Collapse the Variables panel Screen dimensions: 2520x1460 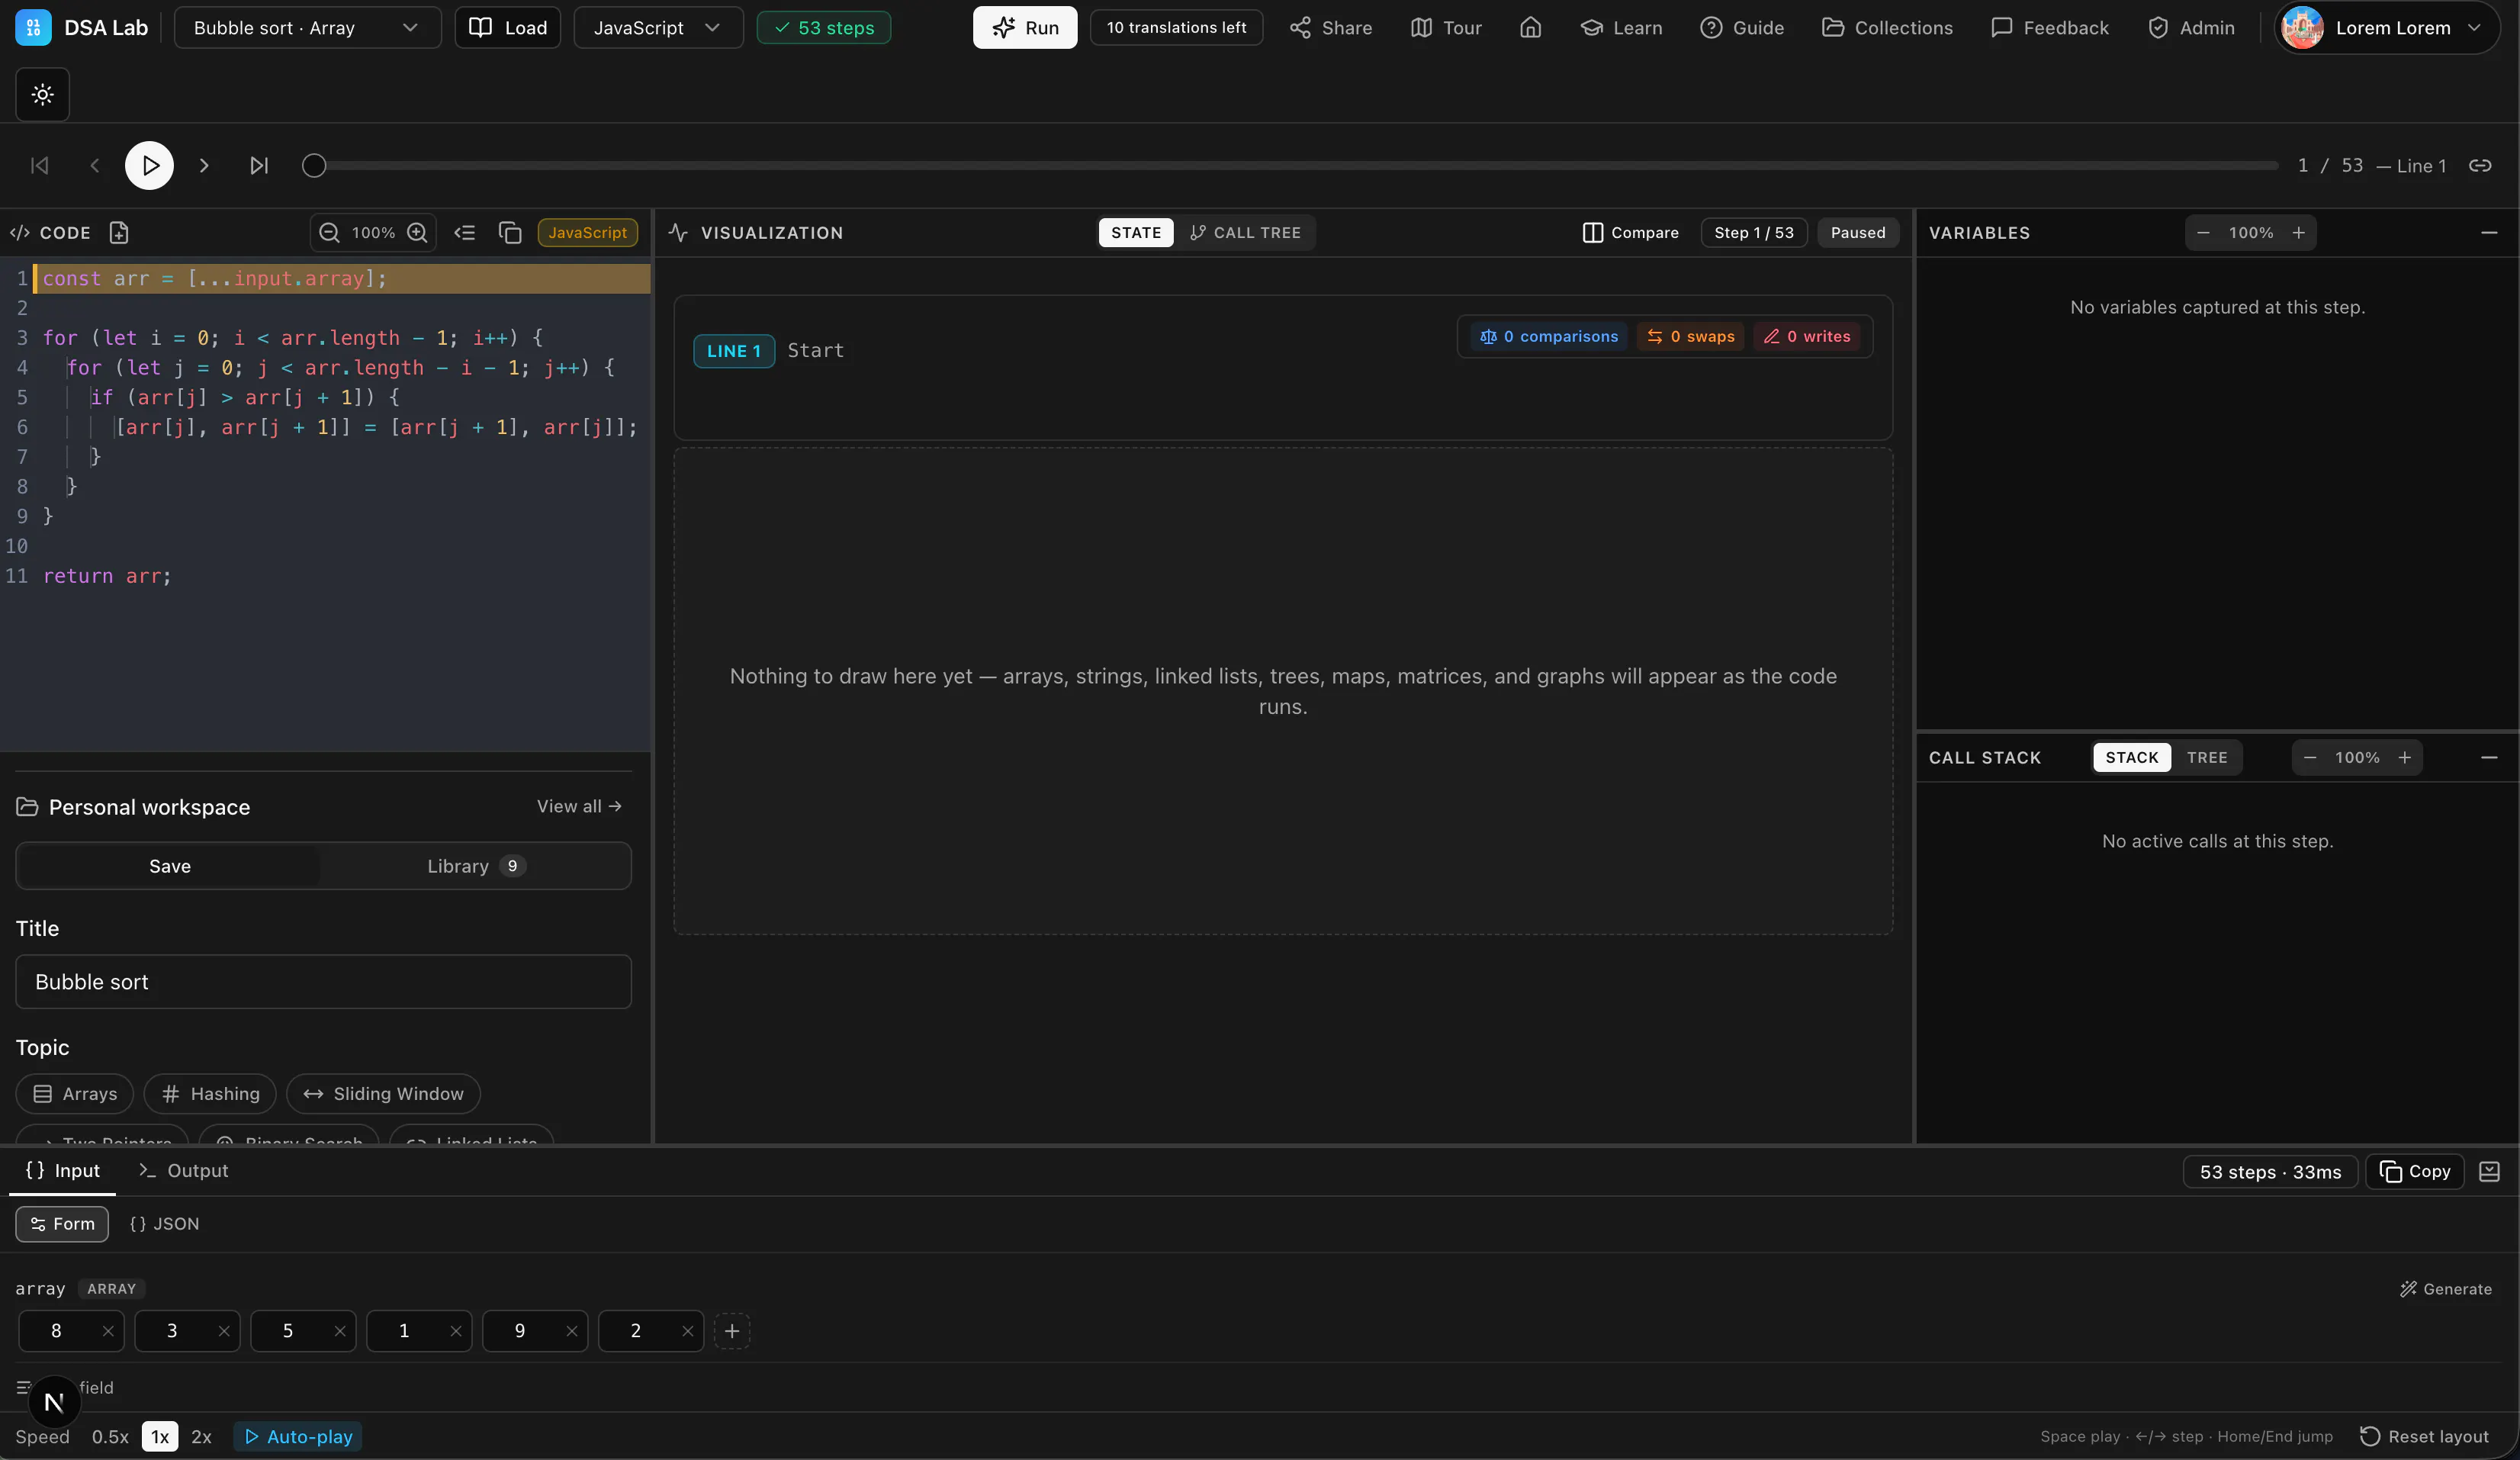click(x=2489, y=233)
